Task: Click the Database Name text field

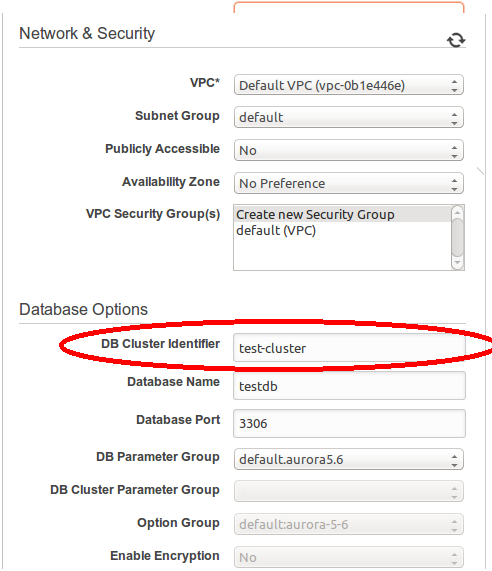Action: [x=349, y=386]
